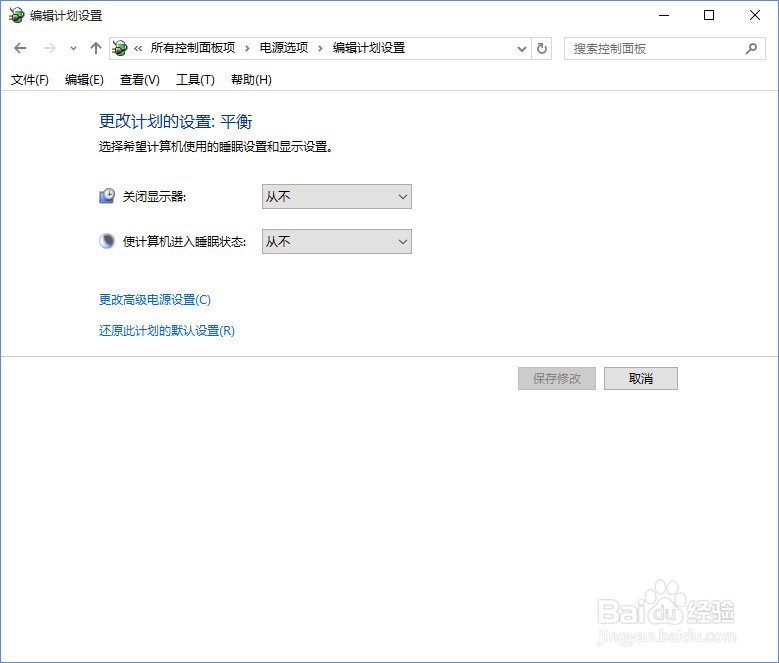Image resolution: width=779 pixels, height=663 pixels.
Task: Open the 文件(F) menu
Action: pyautogui.click(x=30, y=80)
